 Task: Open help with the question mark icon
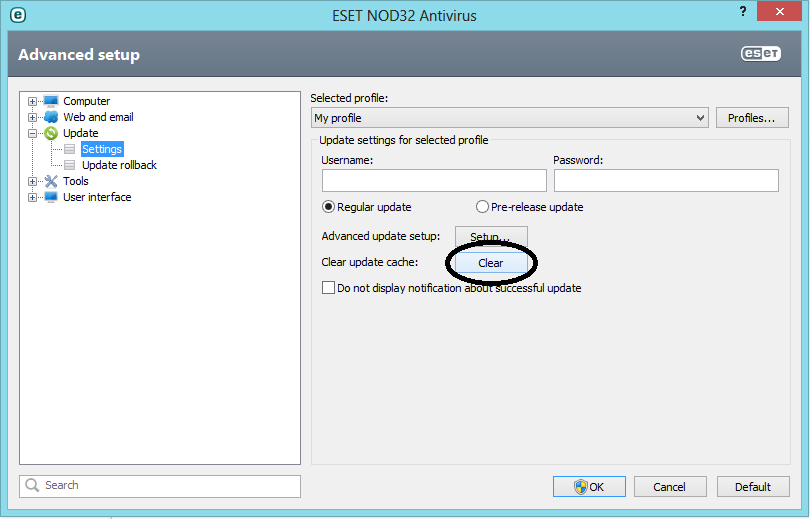click(743, 11)
